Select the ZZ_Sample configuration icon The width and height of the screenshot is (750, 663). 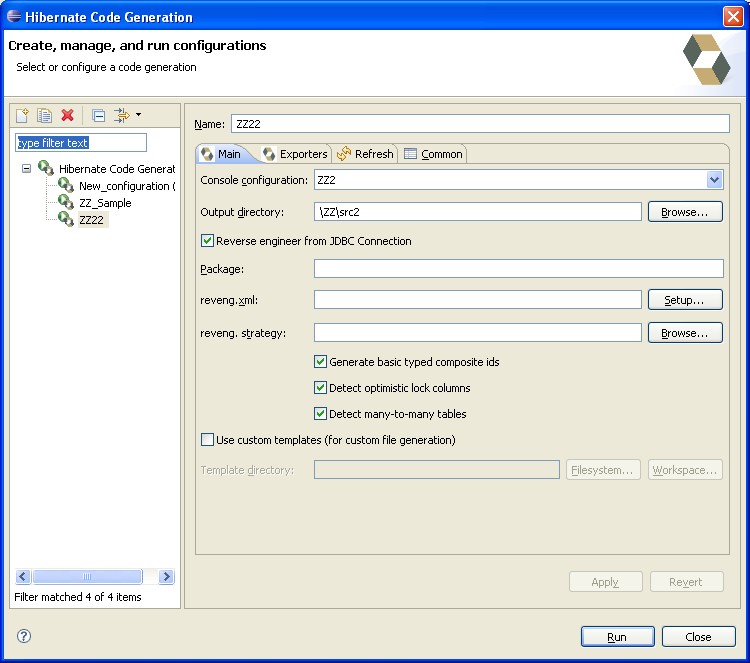[66, 203]
